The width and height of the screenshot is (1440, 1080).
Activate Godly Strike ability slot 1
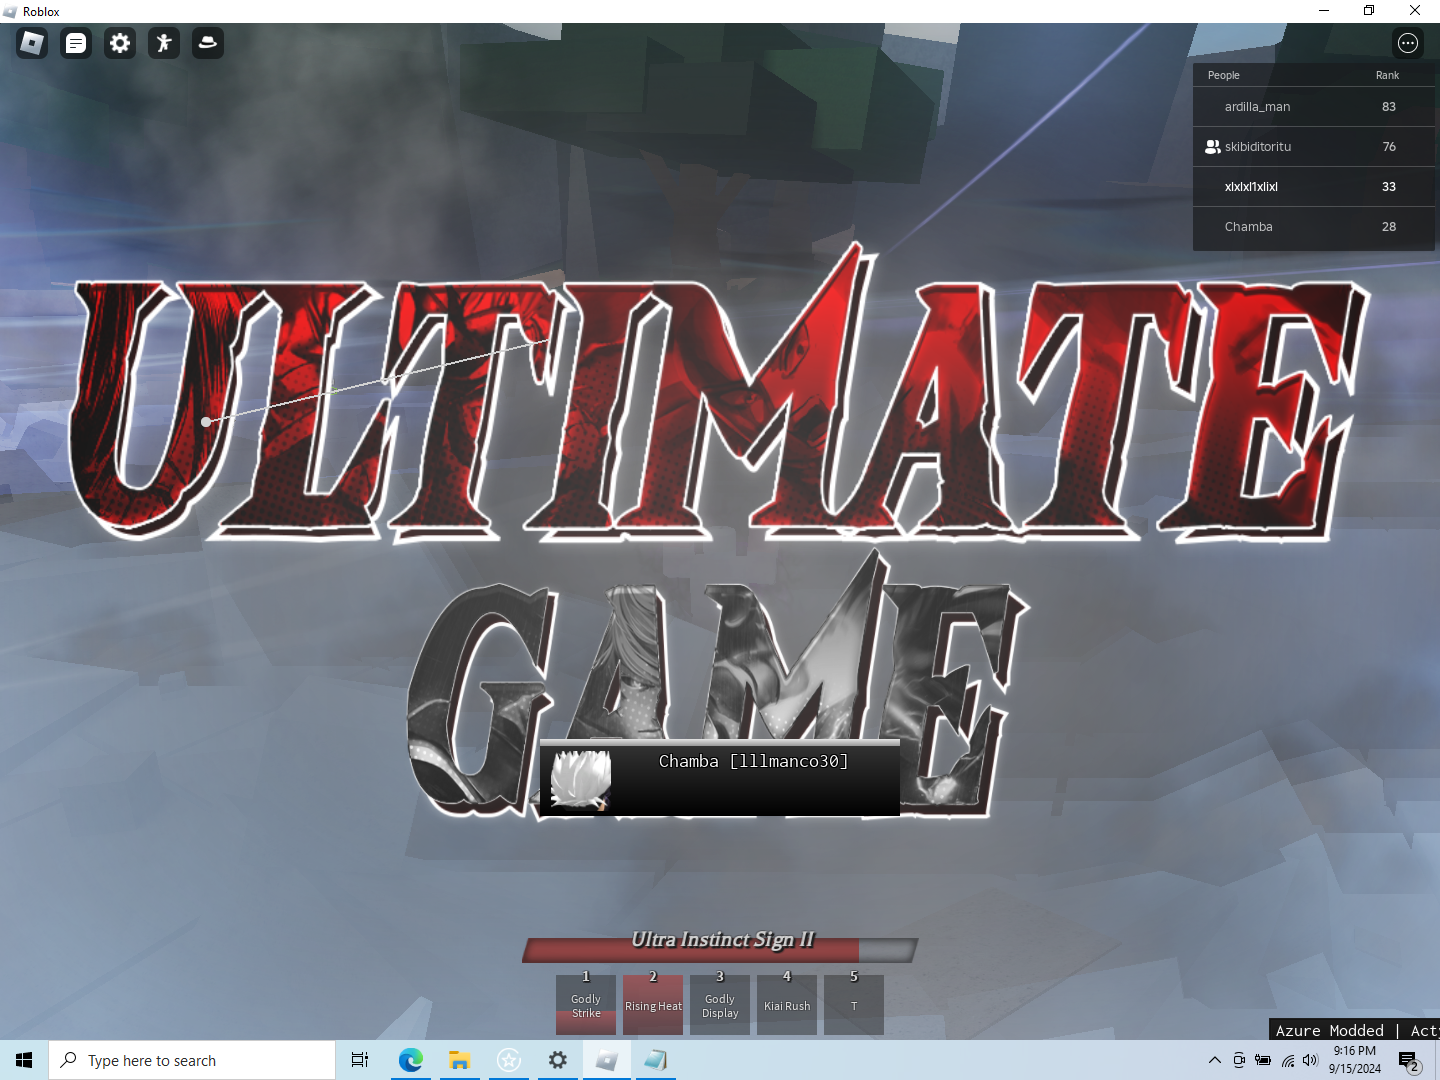586,1005
